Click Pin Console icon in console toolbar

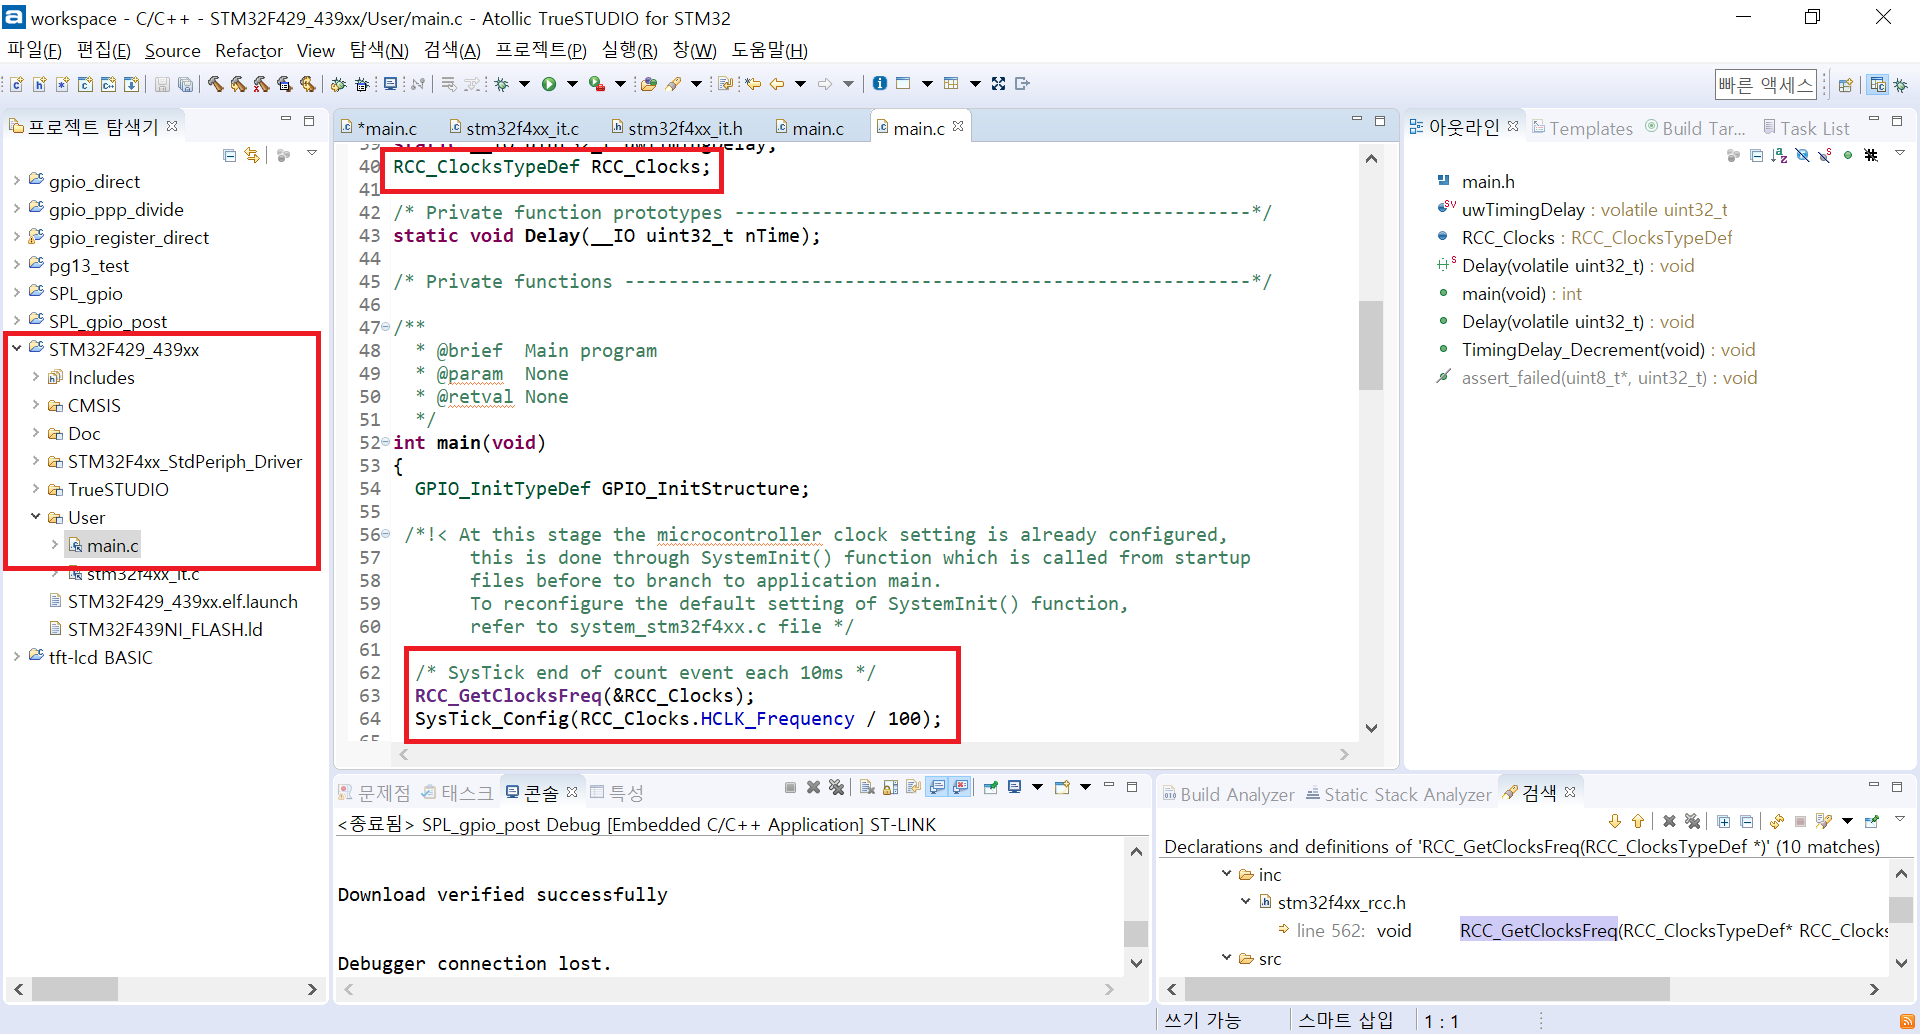tap(991, 788)
